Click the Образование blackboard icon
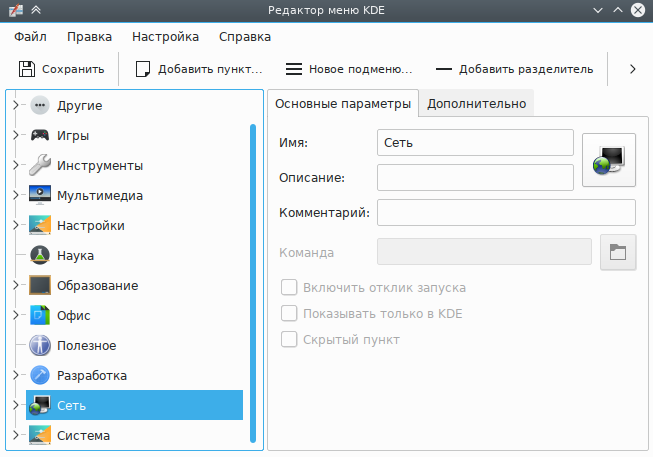The image size is (653, 457). tap(40, 285)
